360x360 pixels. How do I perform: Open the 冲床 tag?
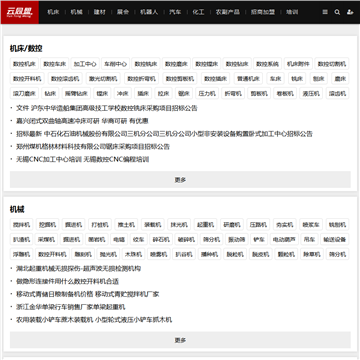[x=122, y=94]
